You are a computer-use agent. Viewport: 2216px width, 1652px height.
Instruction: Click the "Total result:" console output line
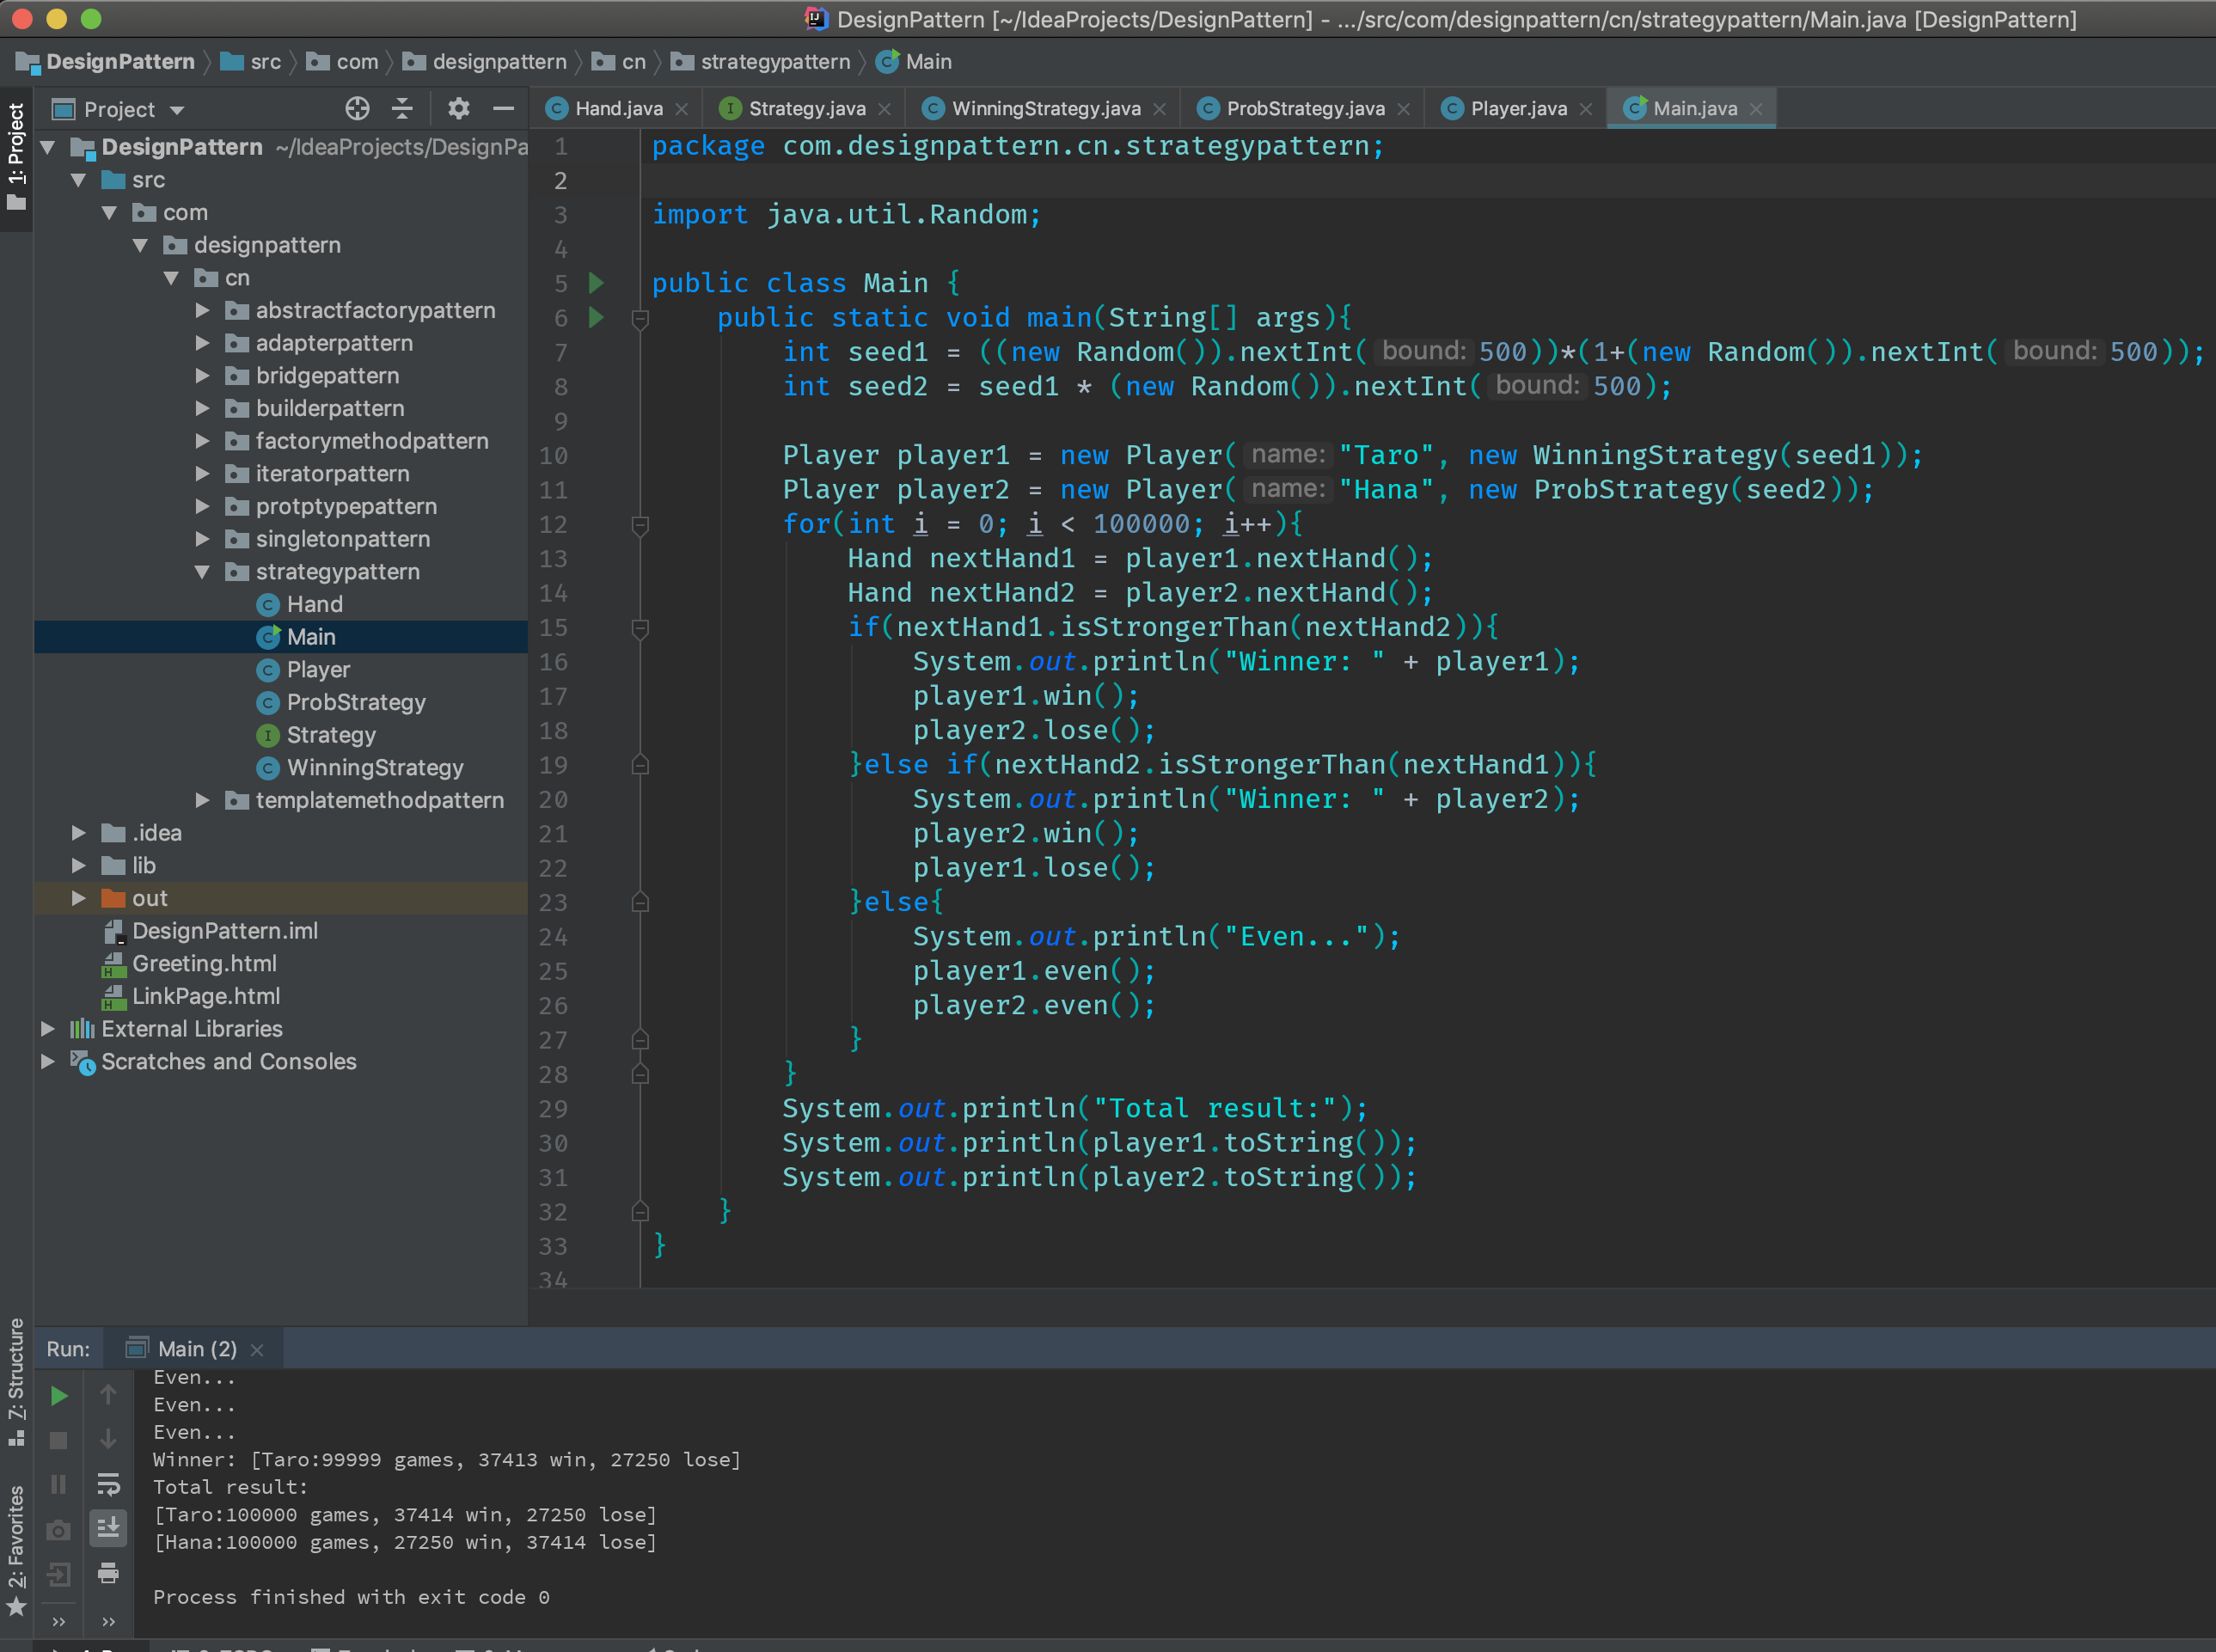(230, 1487)
